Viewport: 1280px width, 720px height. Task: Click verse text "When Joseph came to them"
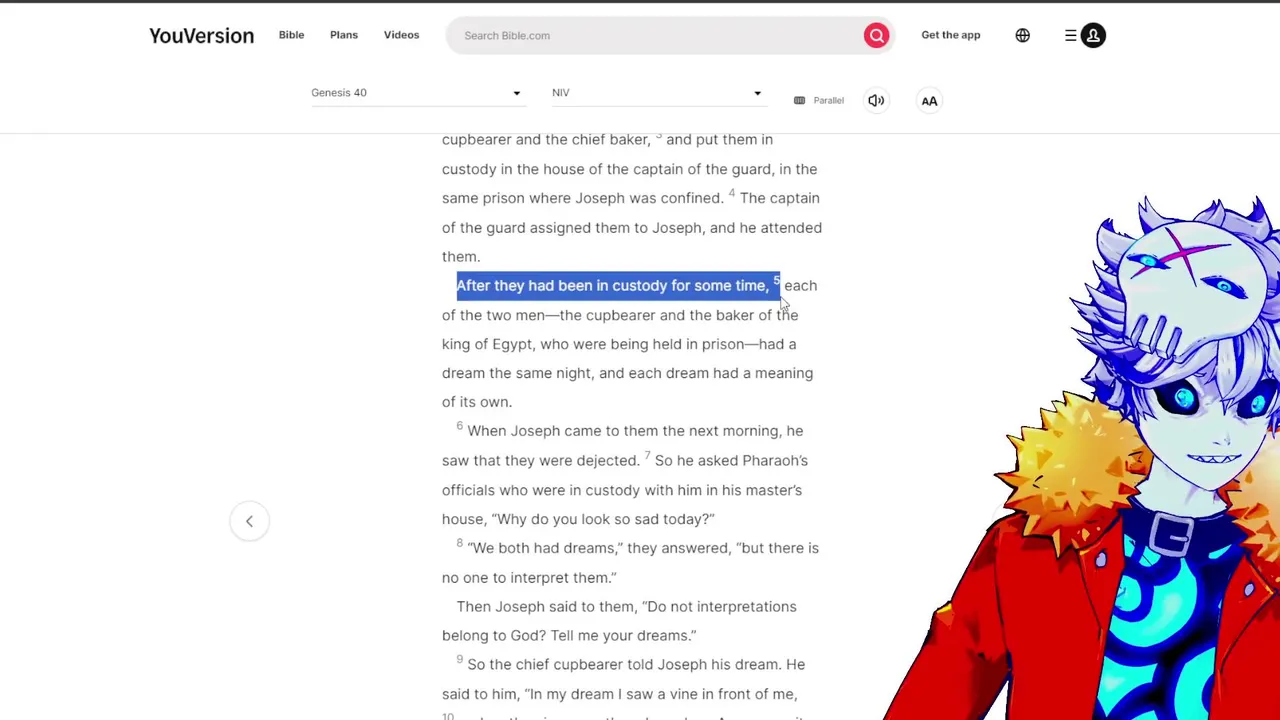[563, 431]
